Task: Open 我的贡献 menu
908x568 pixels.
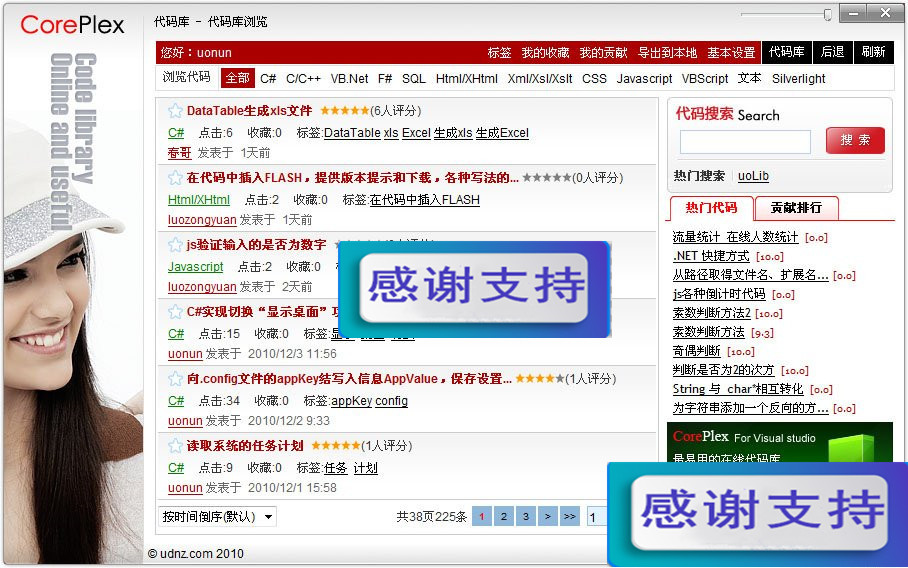Action: (x=603, y=53)
